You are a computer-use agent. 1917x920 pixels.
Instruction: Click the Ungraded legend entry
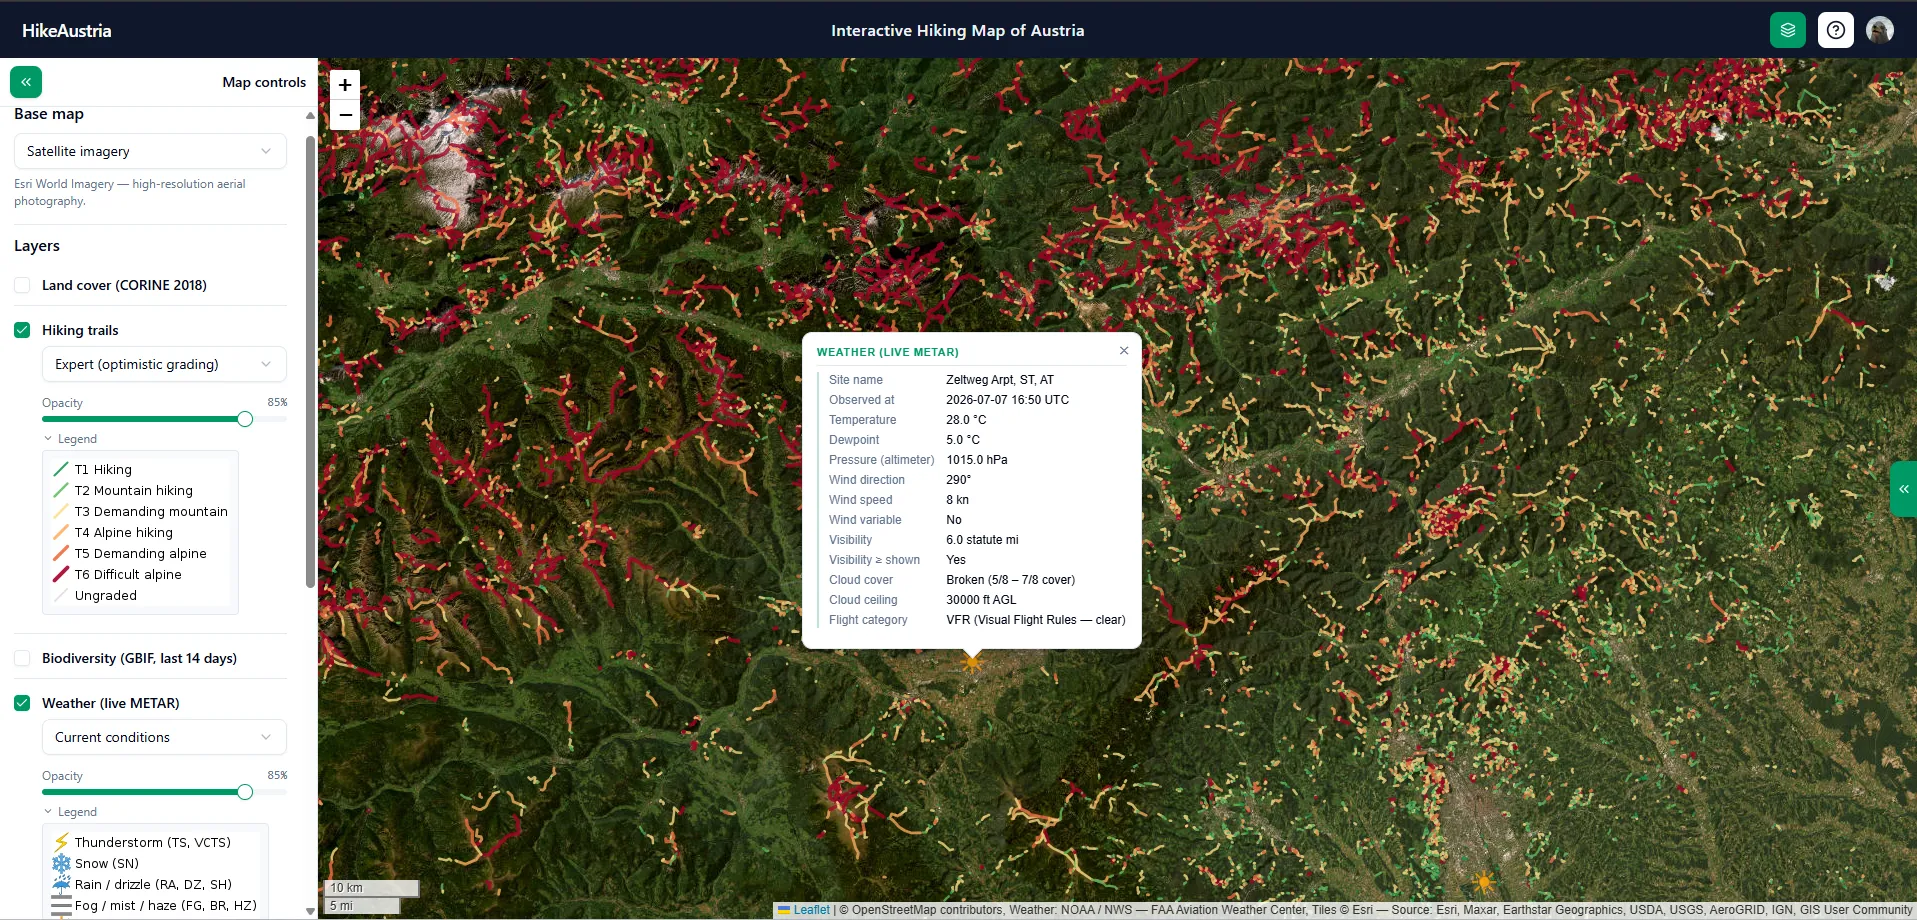[95, 595]
